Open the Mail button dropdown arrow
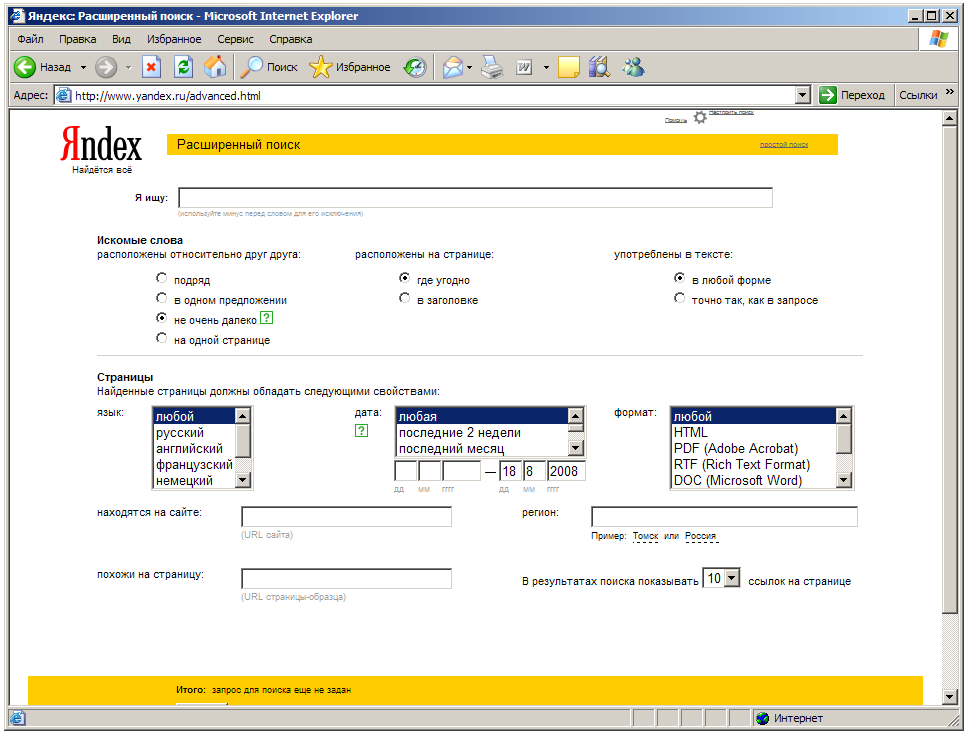 click(x=469, y=67)
